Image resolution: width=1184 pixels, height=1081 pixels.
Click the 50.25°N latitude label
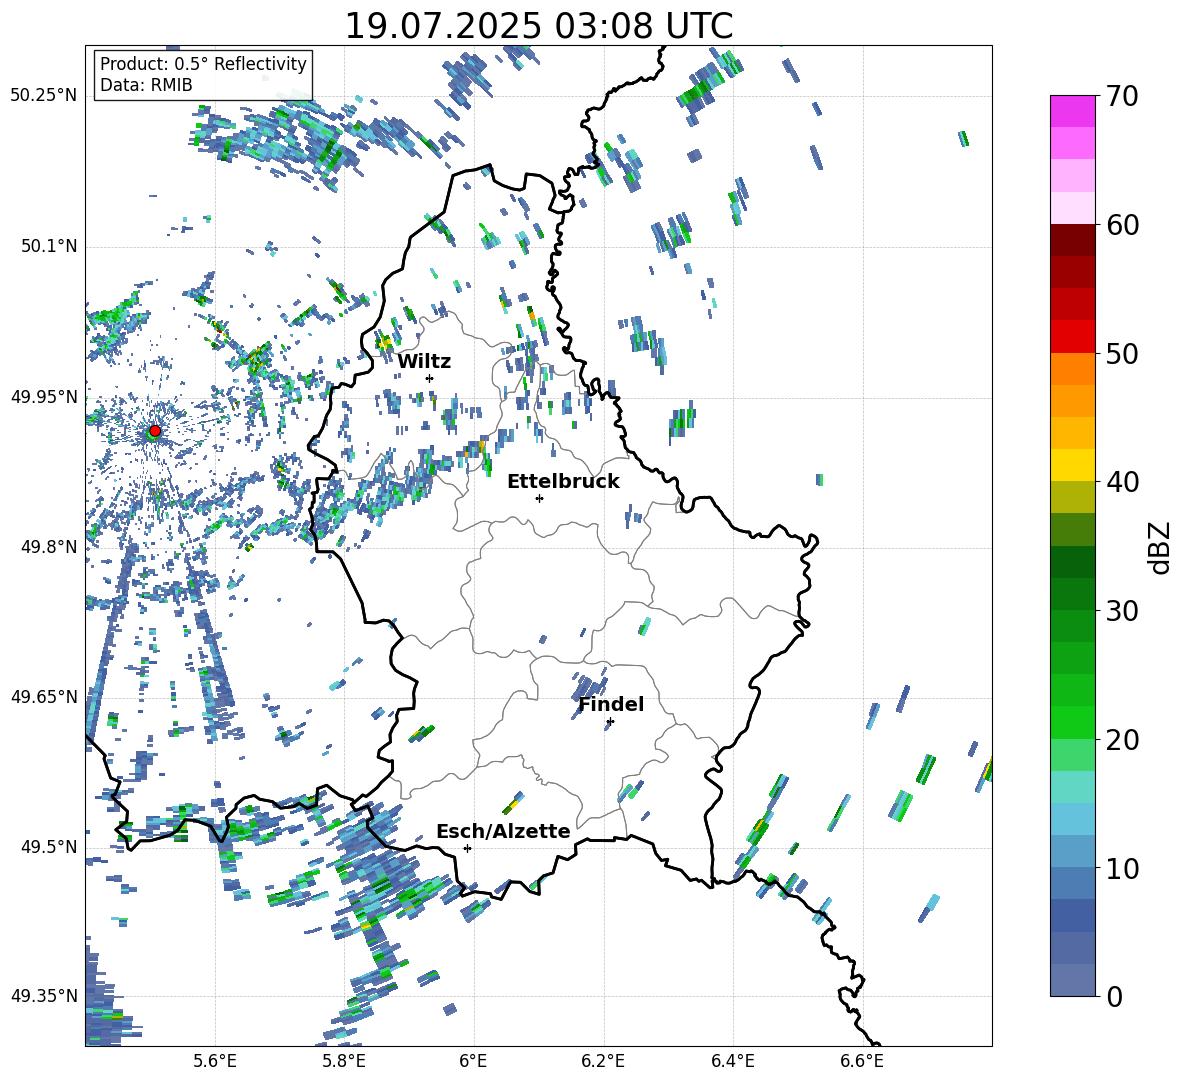pyautogui.click(x=44, y=96)
